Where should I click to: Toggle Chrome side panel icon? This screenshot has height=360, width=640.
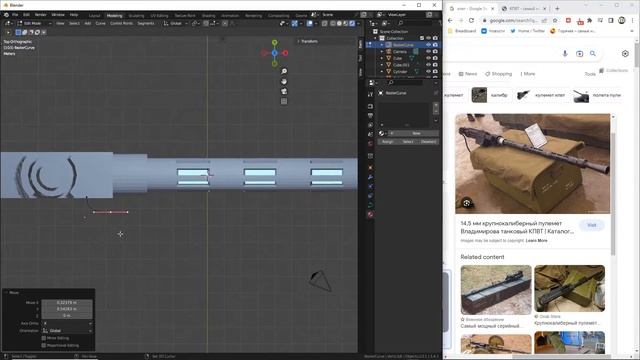(611, 20)
